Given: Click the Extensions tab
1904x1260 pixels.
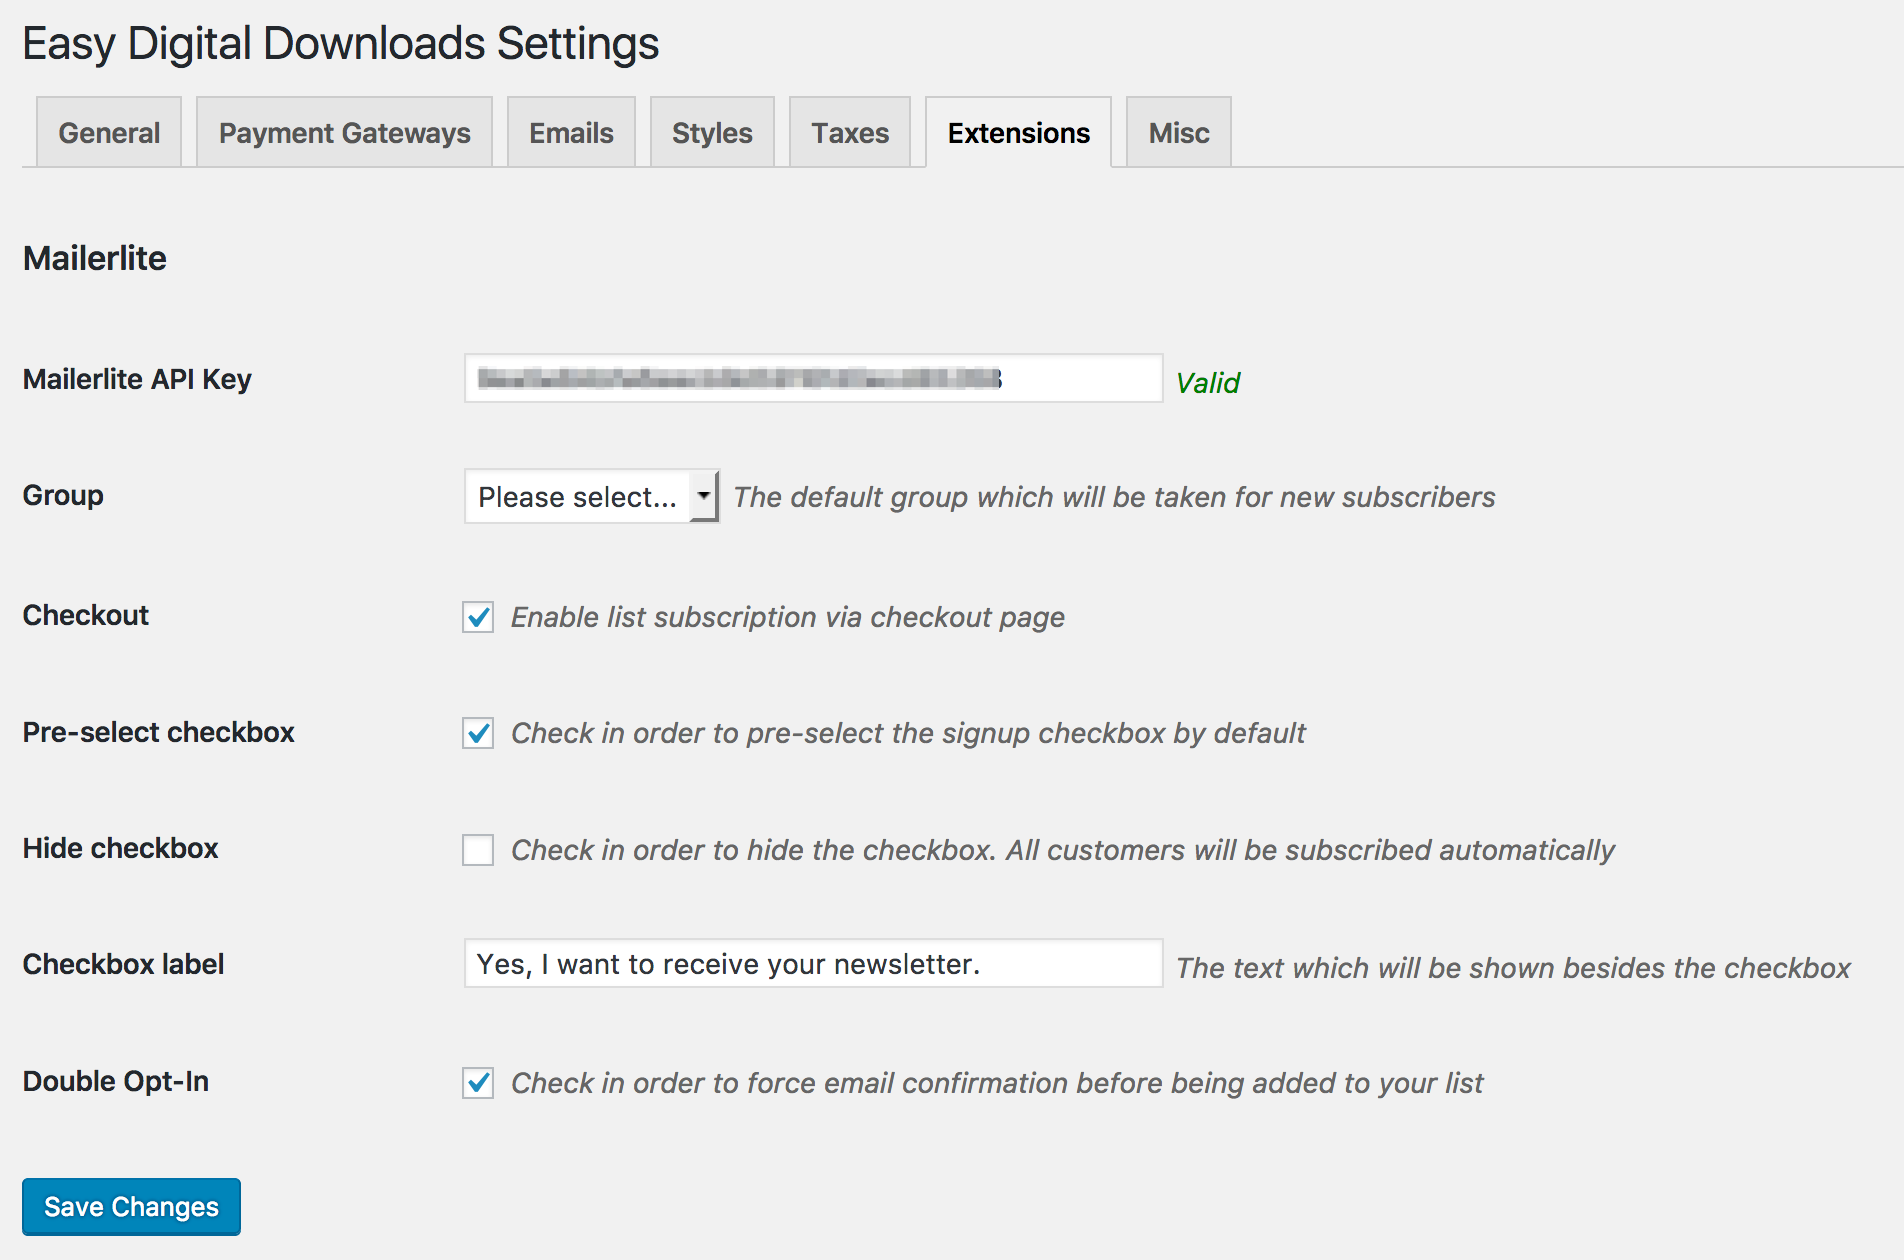Looking at the screenshot, I should [x=1018, y=132].
